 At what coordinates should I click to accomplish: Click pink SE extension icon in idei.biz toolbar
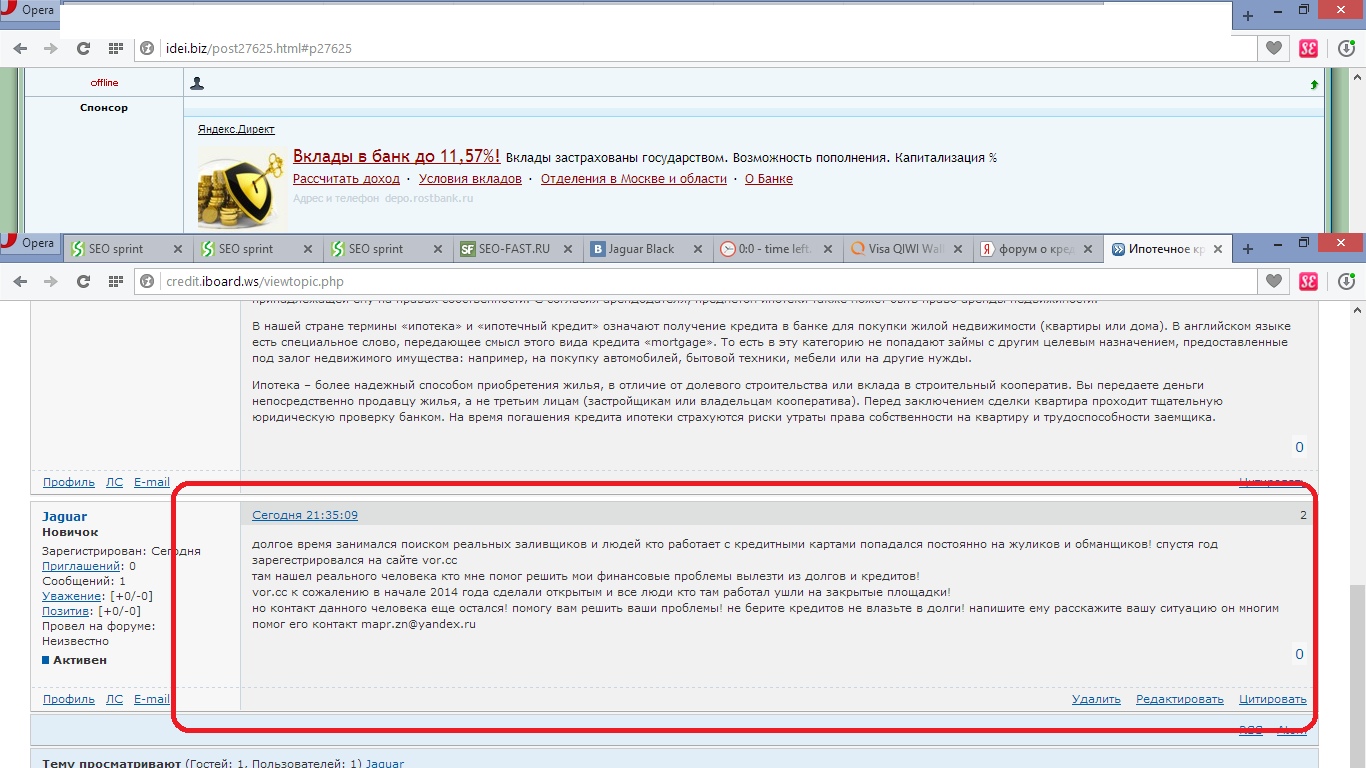click(1308, 48)
